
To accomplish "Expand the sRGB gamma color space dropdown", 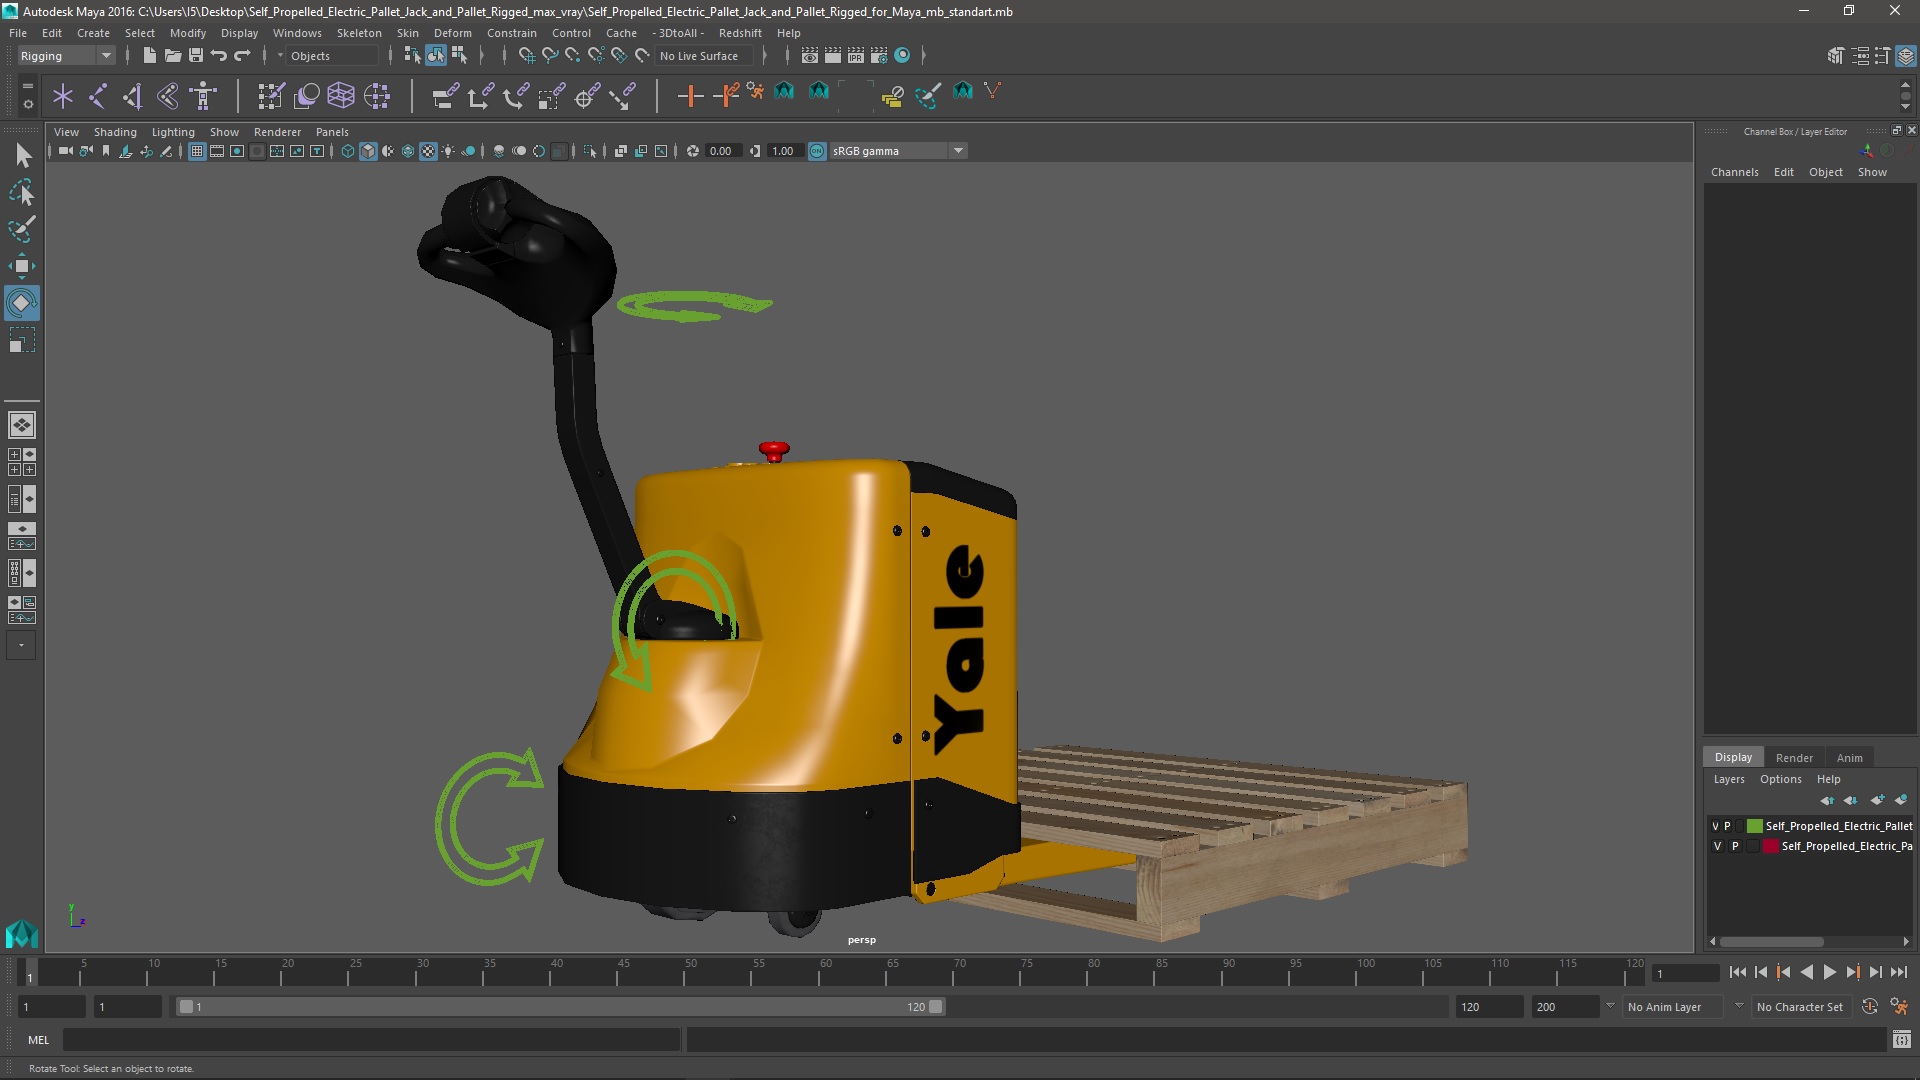I will coord(958,151).
